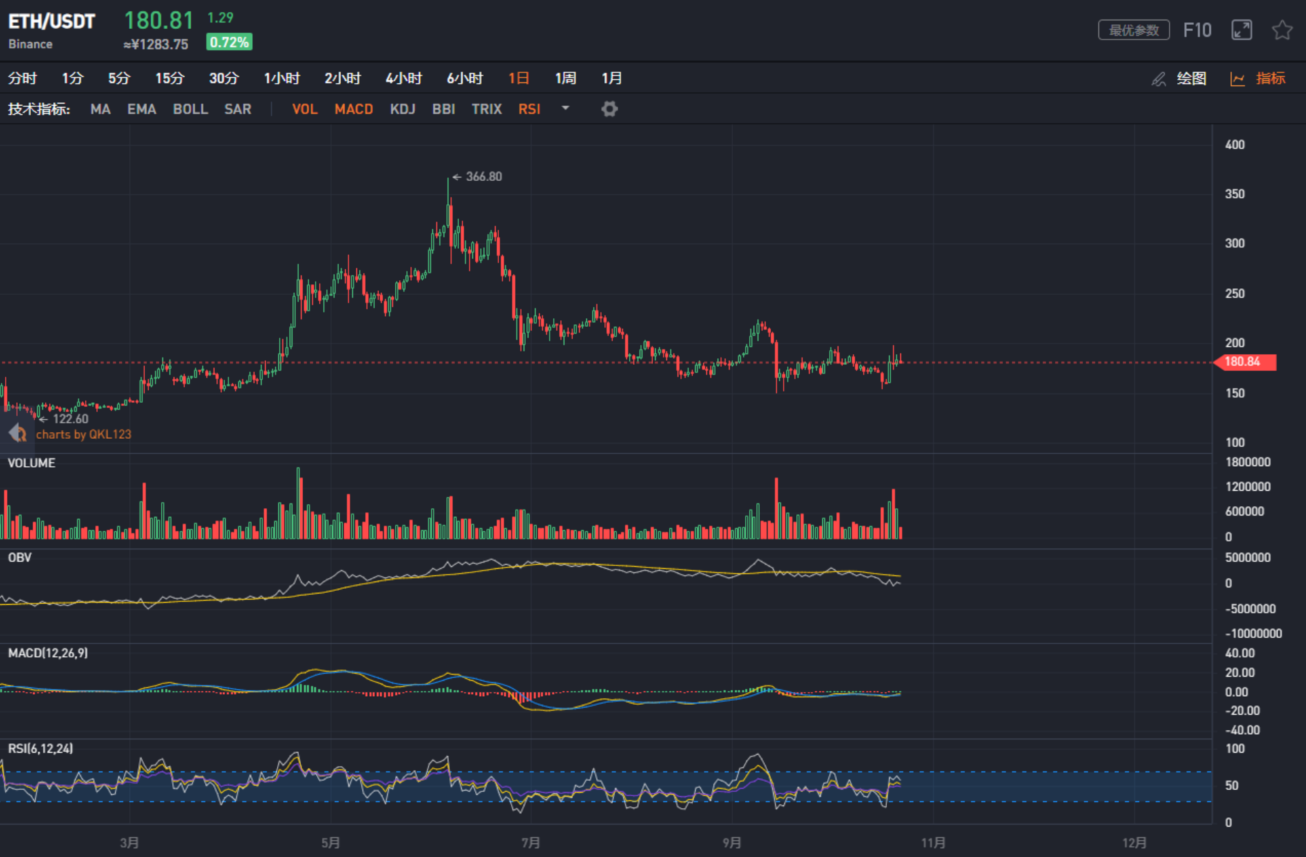Viewport: 1306px width, 857px height.
Task: Click the 指标 indicators chart icon
Action: click(1238, 78)
